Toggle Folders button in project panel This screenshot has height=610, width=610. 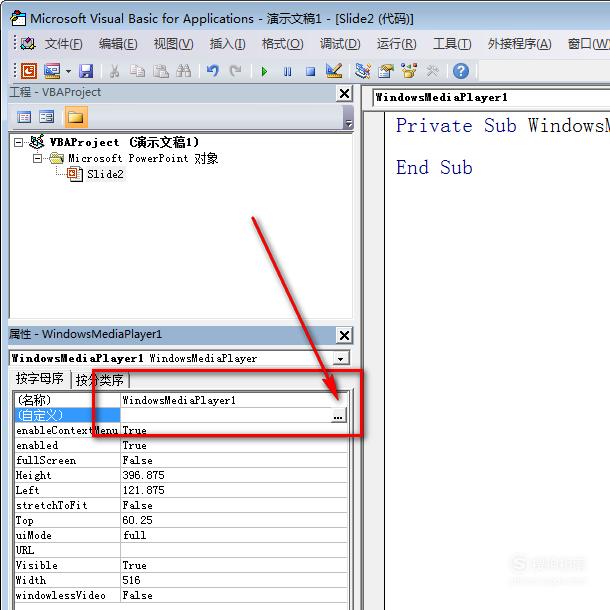tap(76, 117)
